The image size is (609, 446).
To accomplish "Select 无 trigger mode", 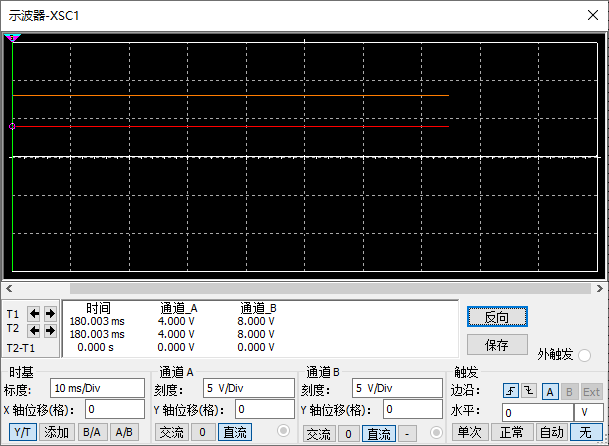I will [x=586, y=432].
